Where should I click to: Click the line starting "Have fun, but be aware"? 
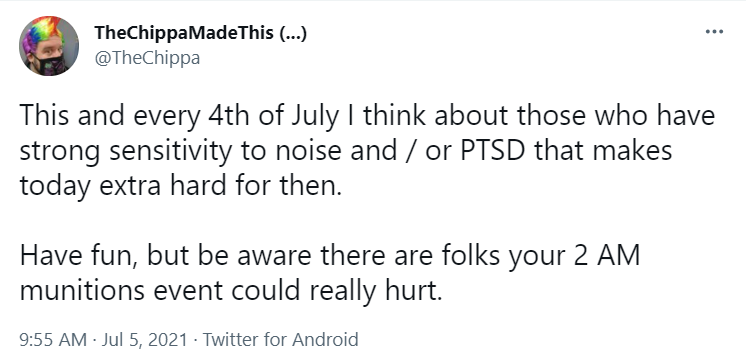(330, 256)
